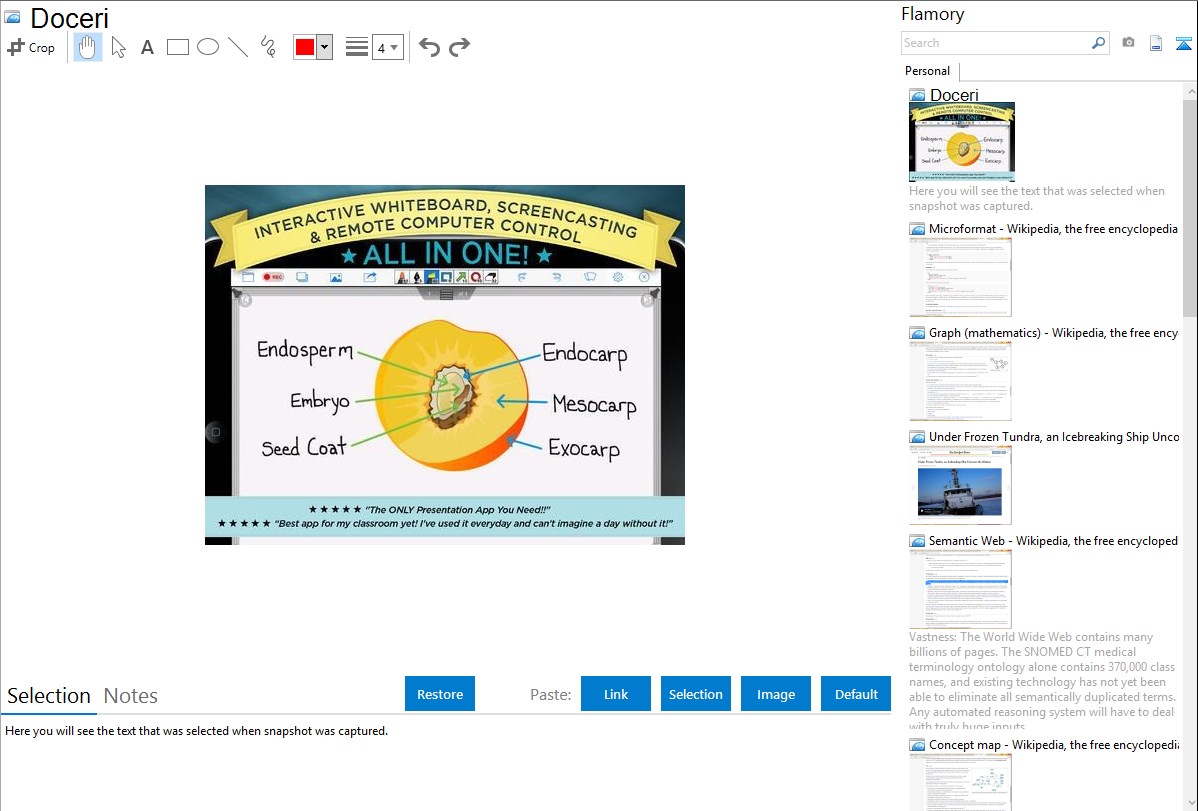Click the 'Microformat - Wikipedia' title
This screenshot has width=1198, height=811.
click(1053, 229)
